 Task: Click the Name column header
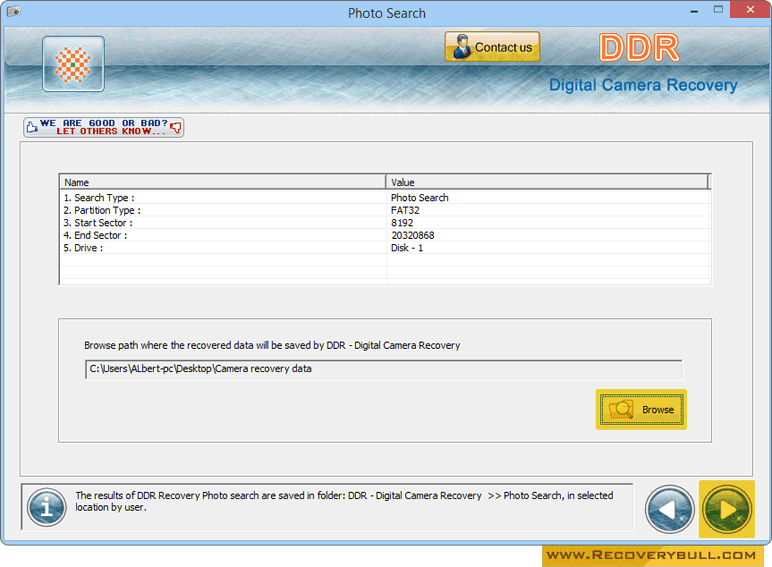[223, 182]
